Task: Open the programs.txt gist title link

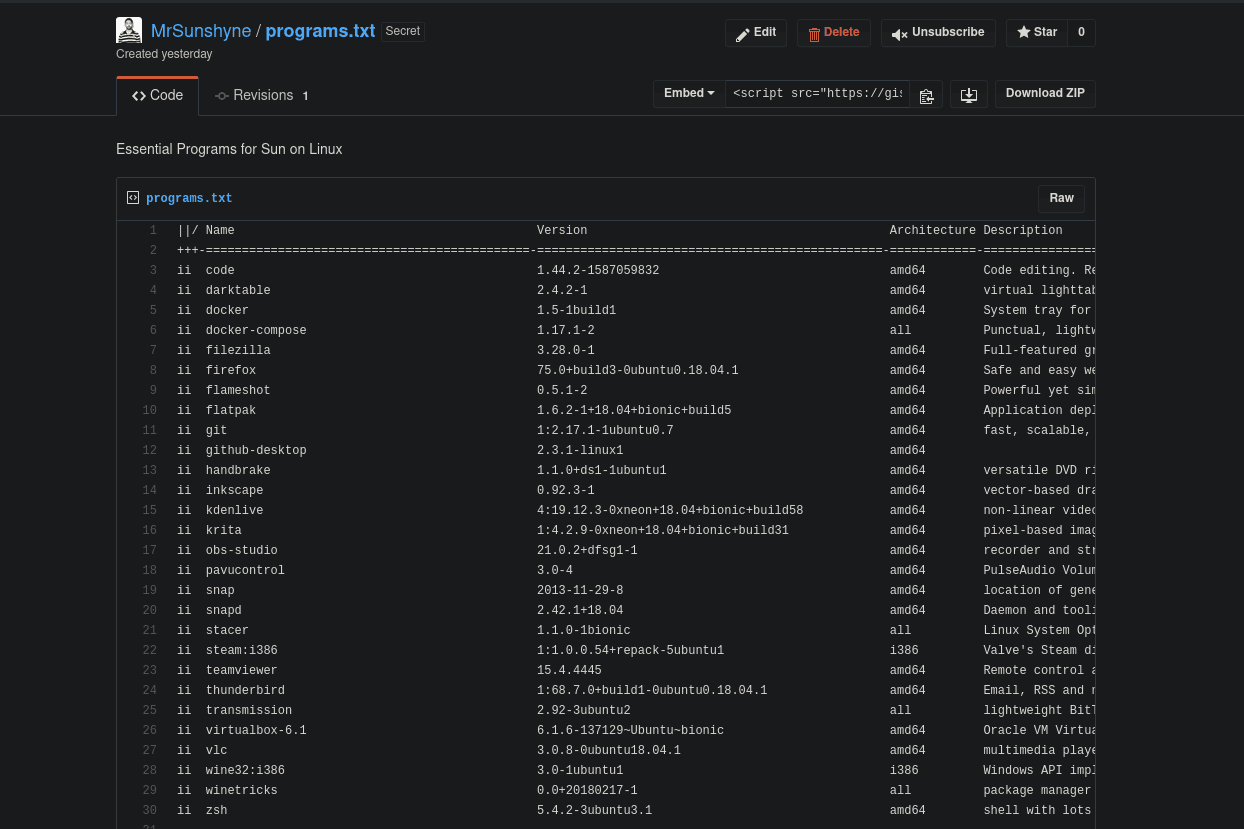Action: coord(322,31)
